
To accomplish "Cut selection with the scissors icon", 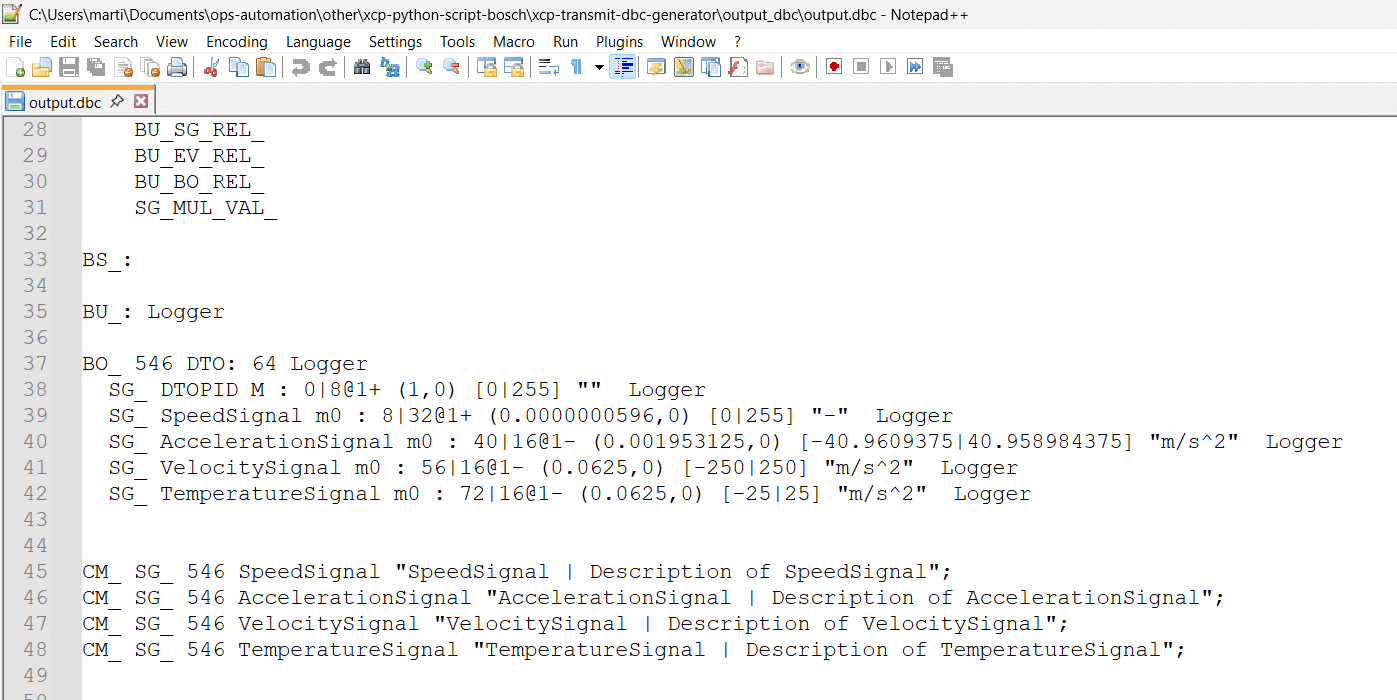I will 211,67.
